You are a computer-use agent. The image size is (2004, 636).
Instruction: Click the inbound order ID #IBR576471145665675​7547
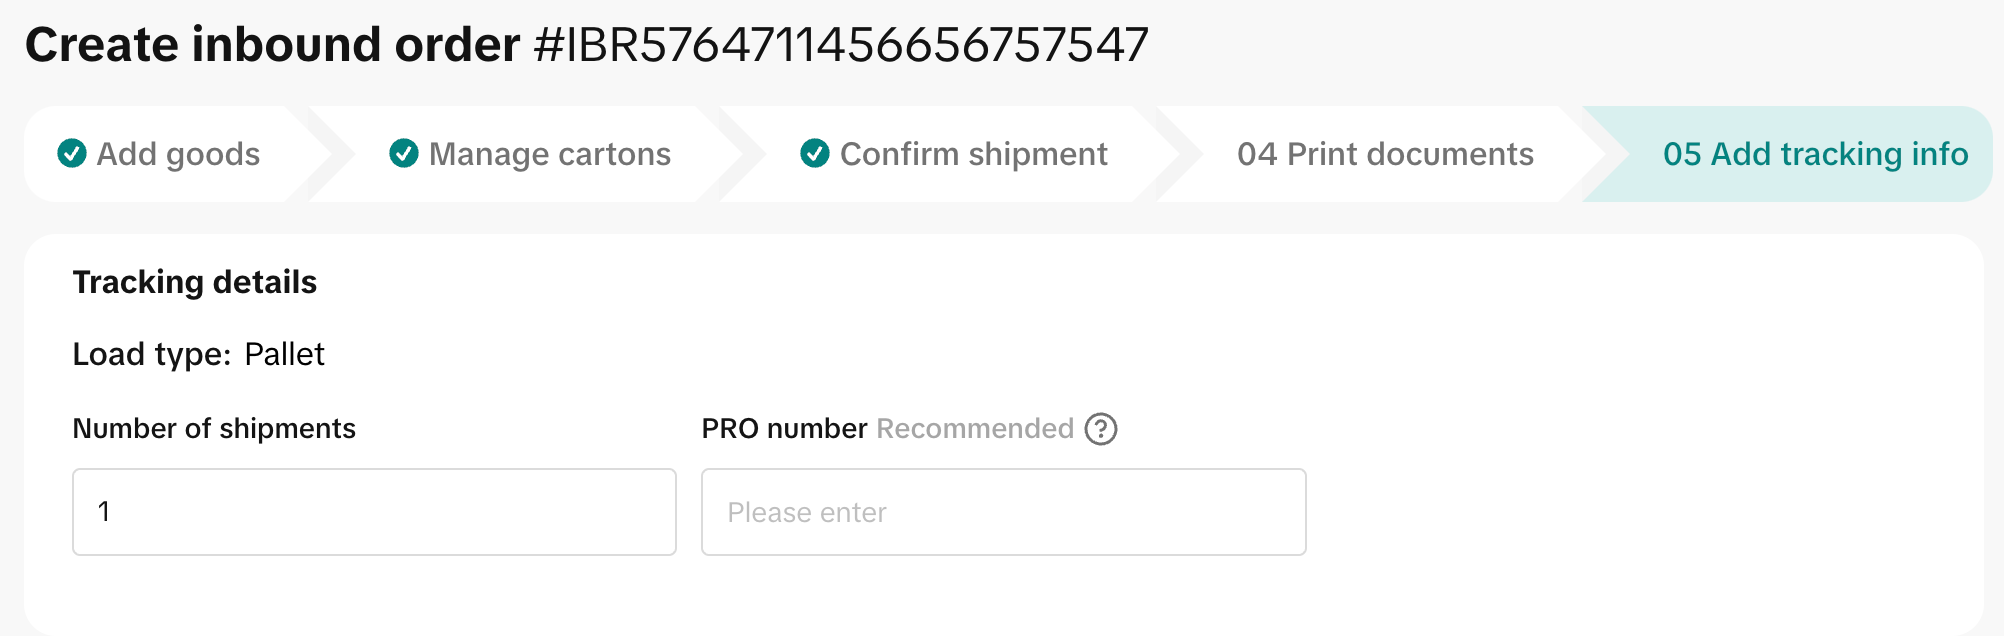point(841,46)
